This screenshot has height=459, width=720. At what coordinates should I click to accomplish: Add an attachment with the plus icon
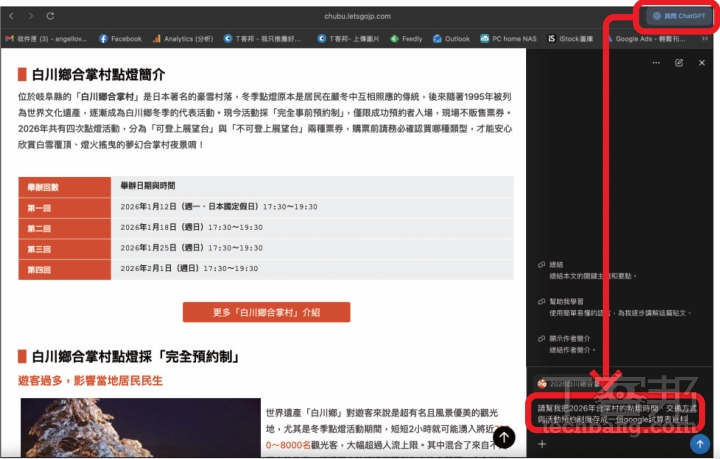[542, 444]
